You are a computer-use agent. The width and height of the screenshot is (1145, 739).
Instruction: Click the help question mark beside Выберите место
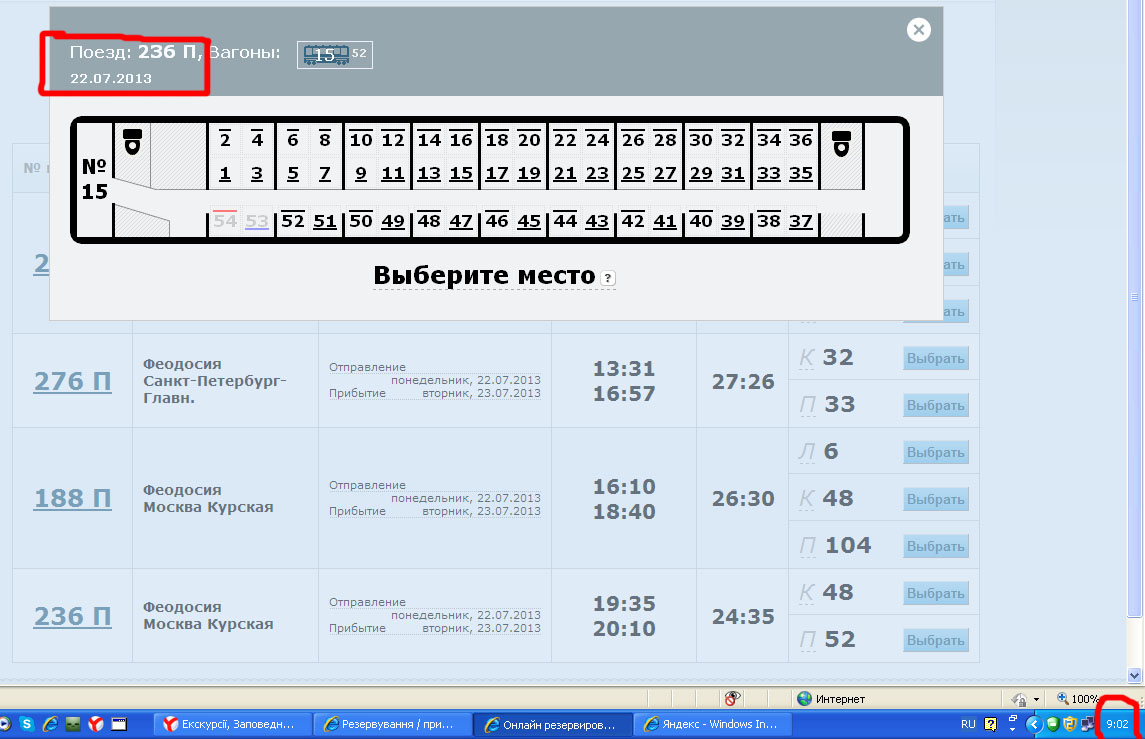[x=607, y=278]
